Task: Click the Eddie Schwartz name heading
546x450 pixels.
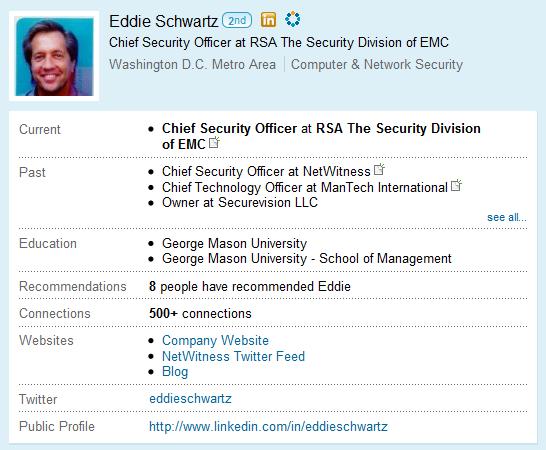Action: tap(163, 21)
